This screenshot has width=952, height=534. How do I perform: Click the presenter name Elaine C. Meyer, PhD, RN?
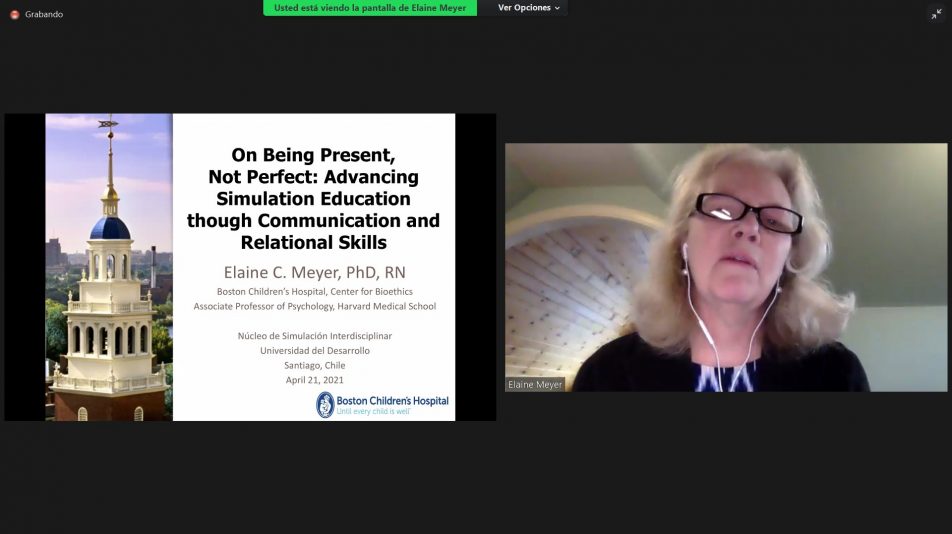(x=313, y=272)
